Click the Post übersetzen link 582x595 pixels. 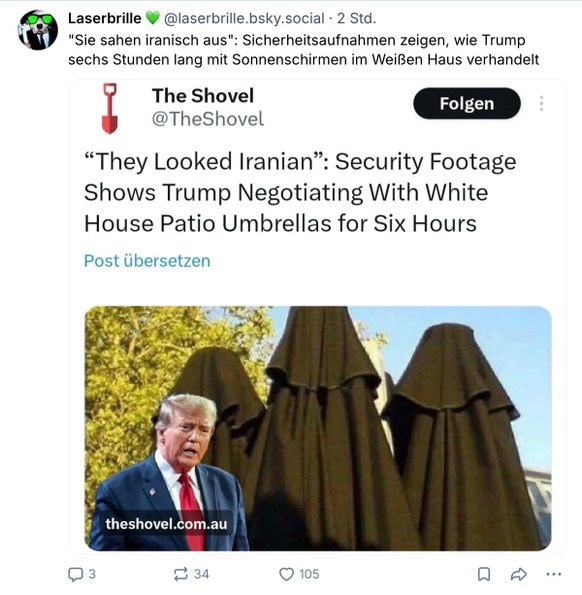tap(147, 261)
